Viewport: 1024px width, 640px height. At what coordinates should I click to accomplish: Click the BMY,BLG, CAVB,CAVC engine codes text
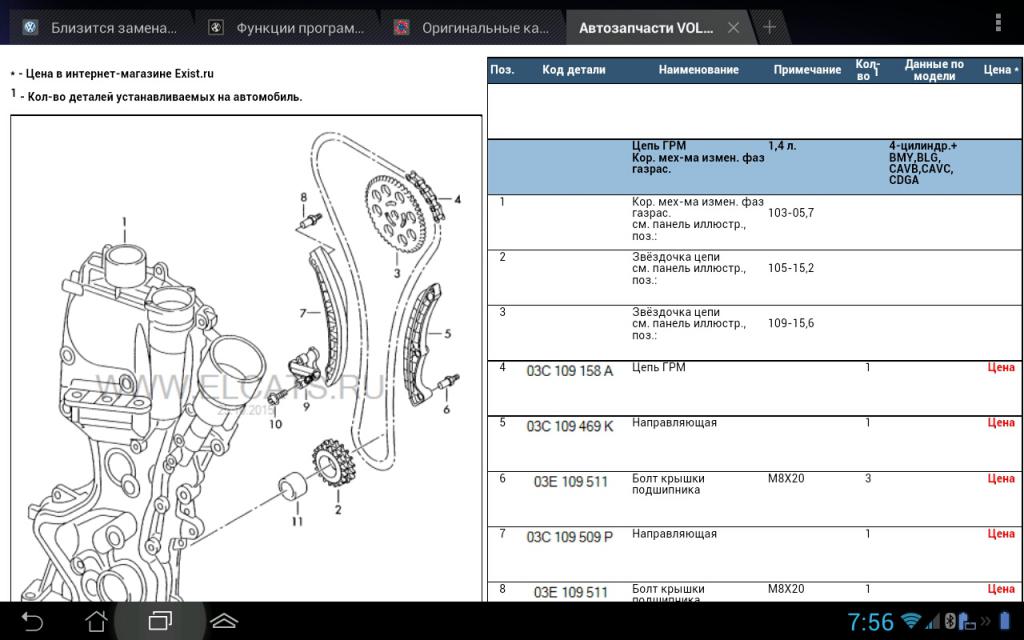(x=920, y=163)
